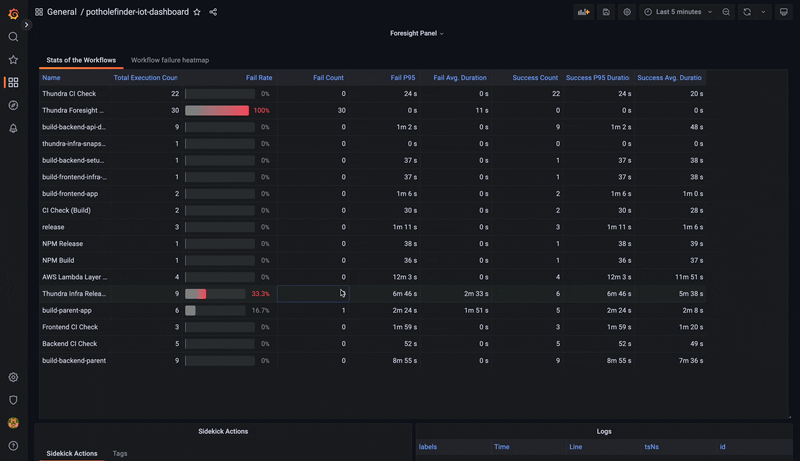Select the build-frontend-app row name

pos(70,194)
